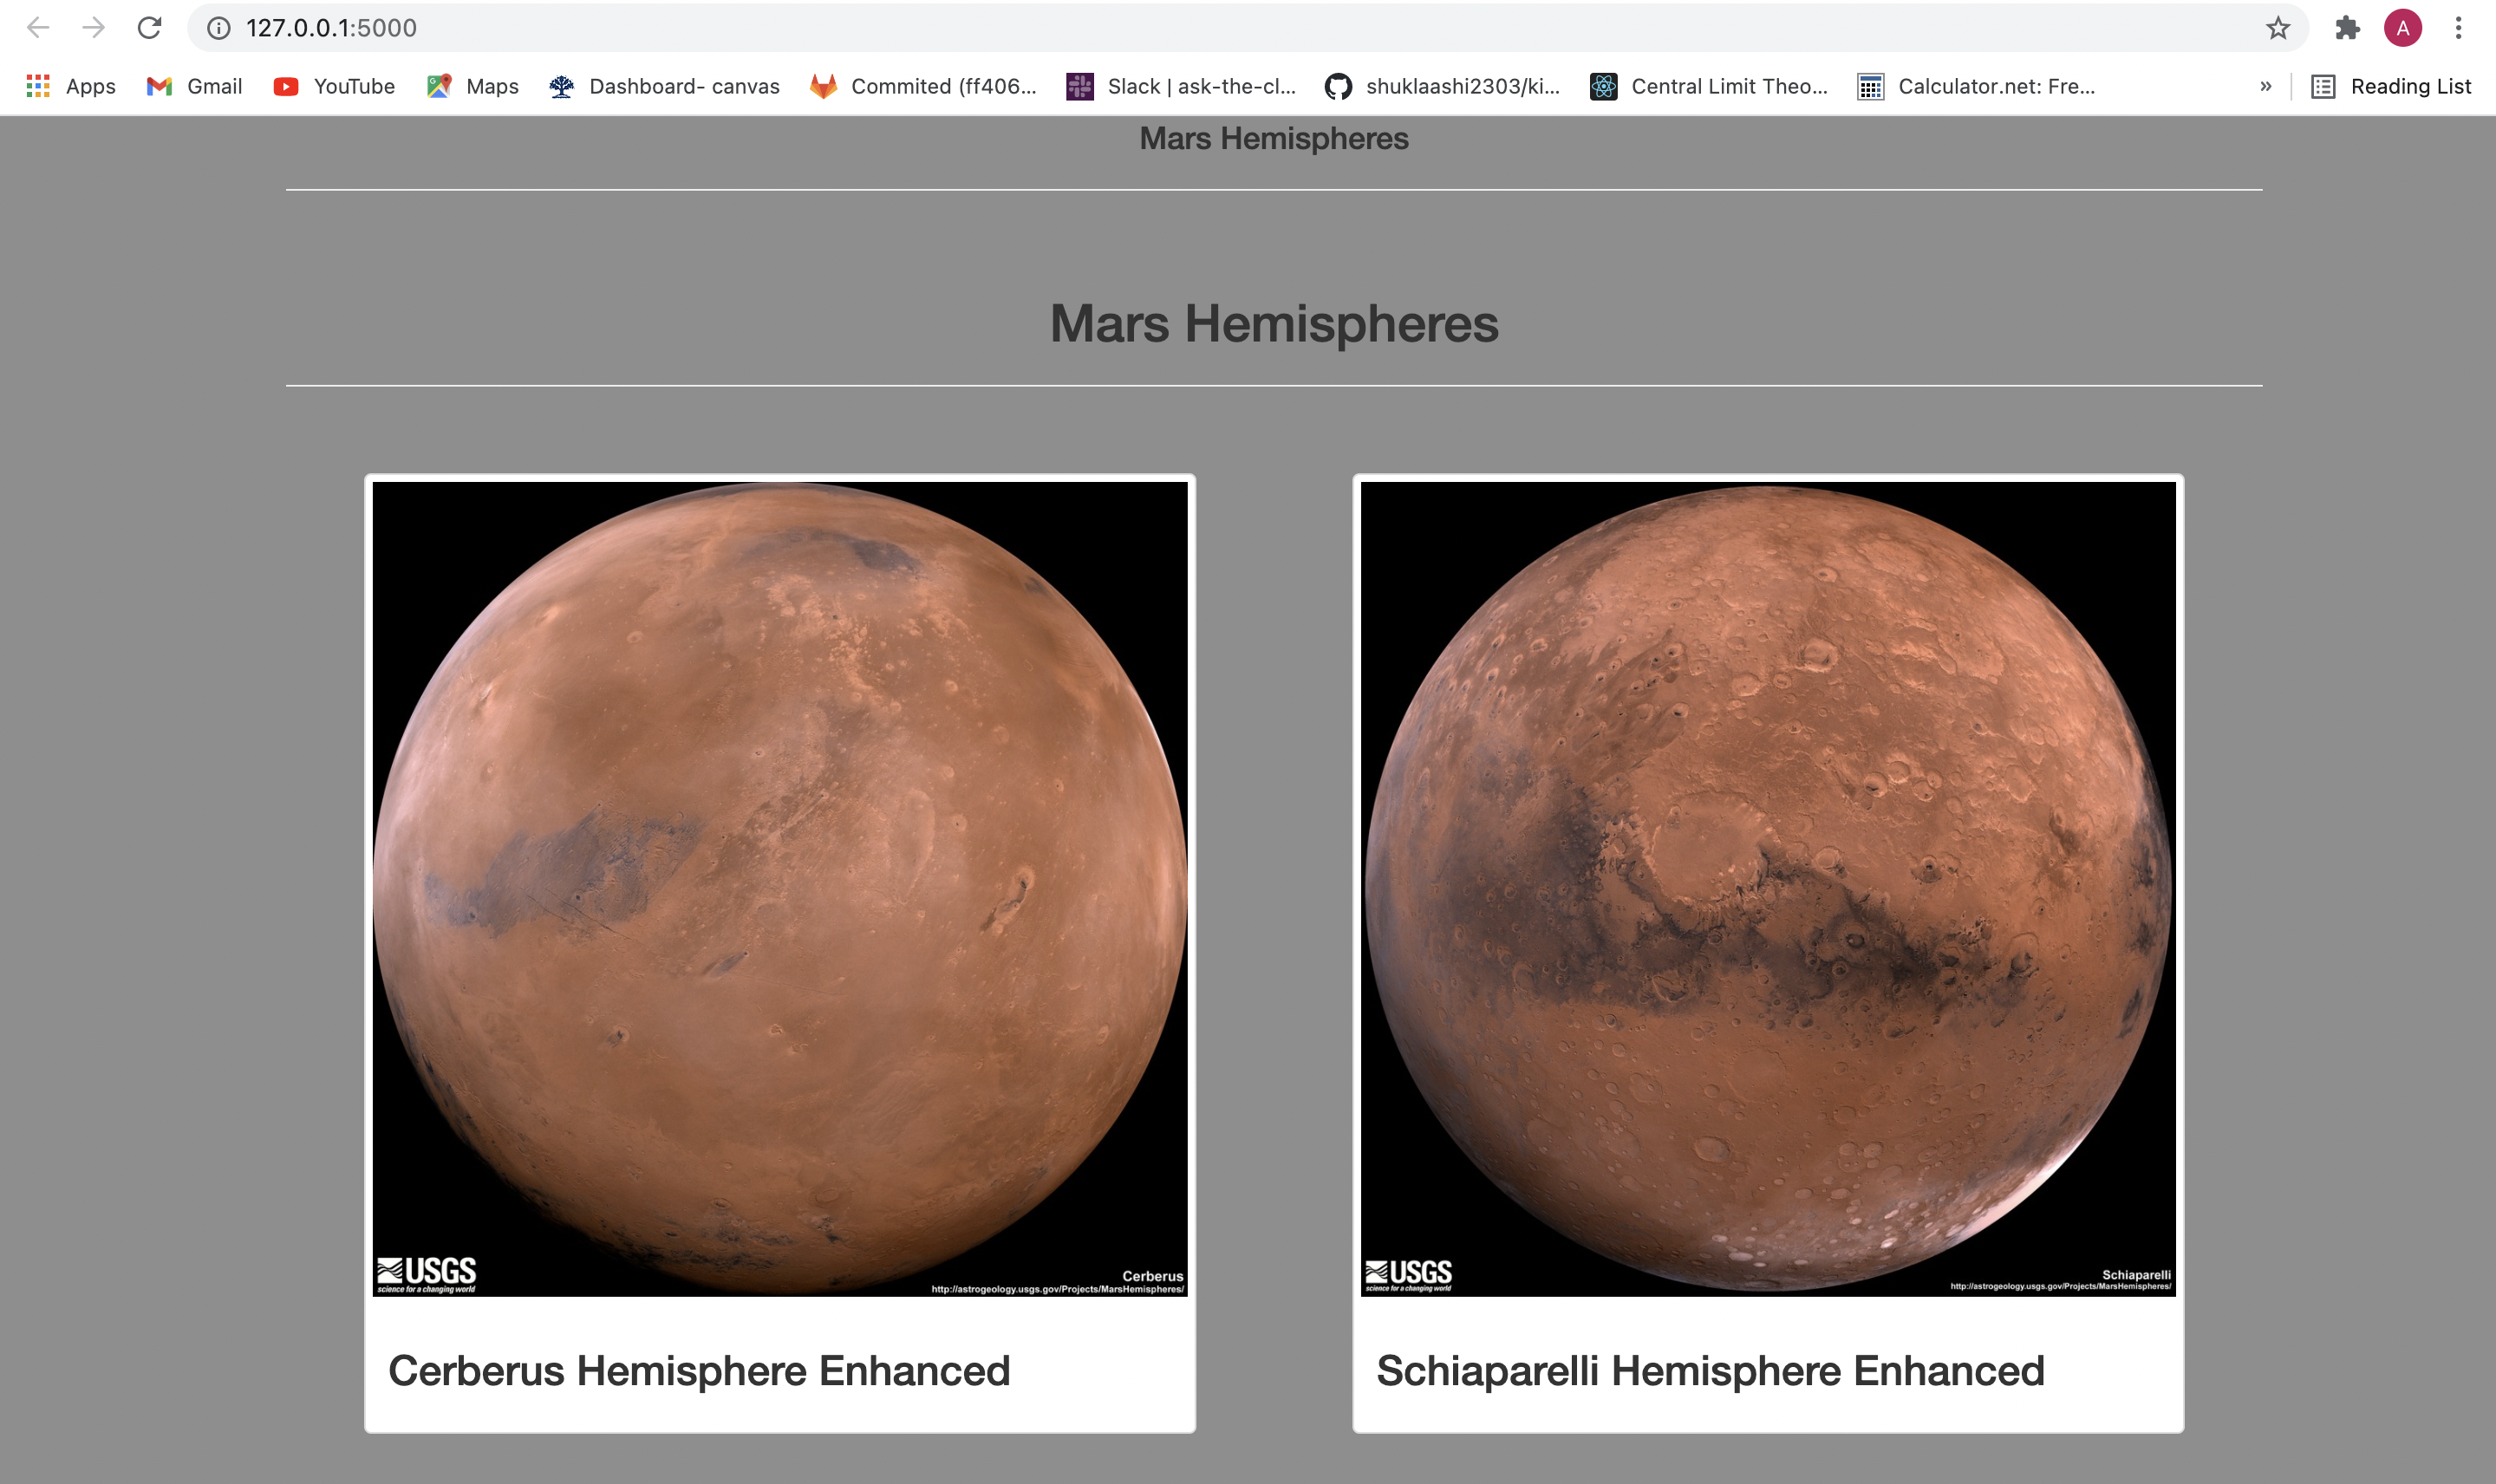Reload the Mars Hemispheres page
The width and height of the screenshot is (2496, 1484).
(x=149, y=27)
